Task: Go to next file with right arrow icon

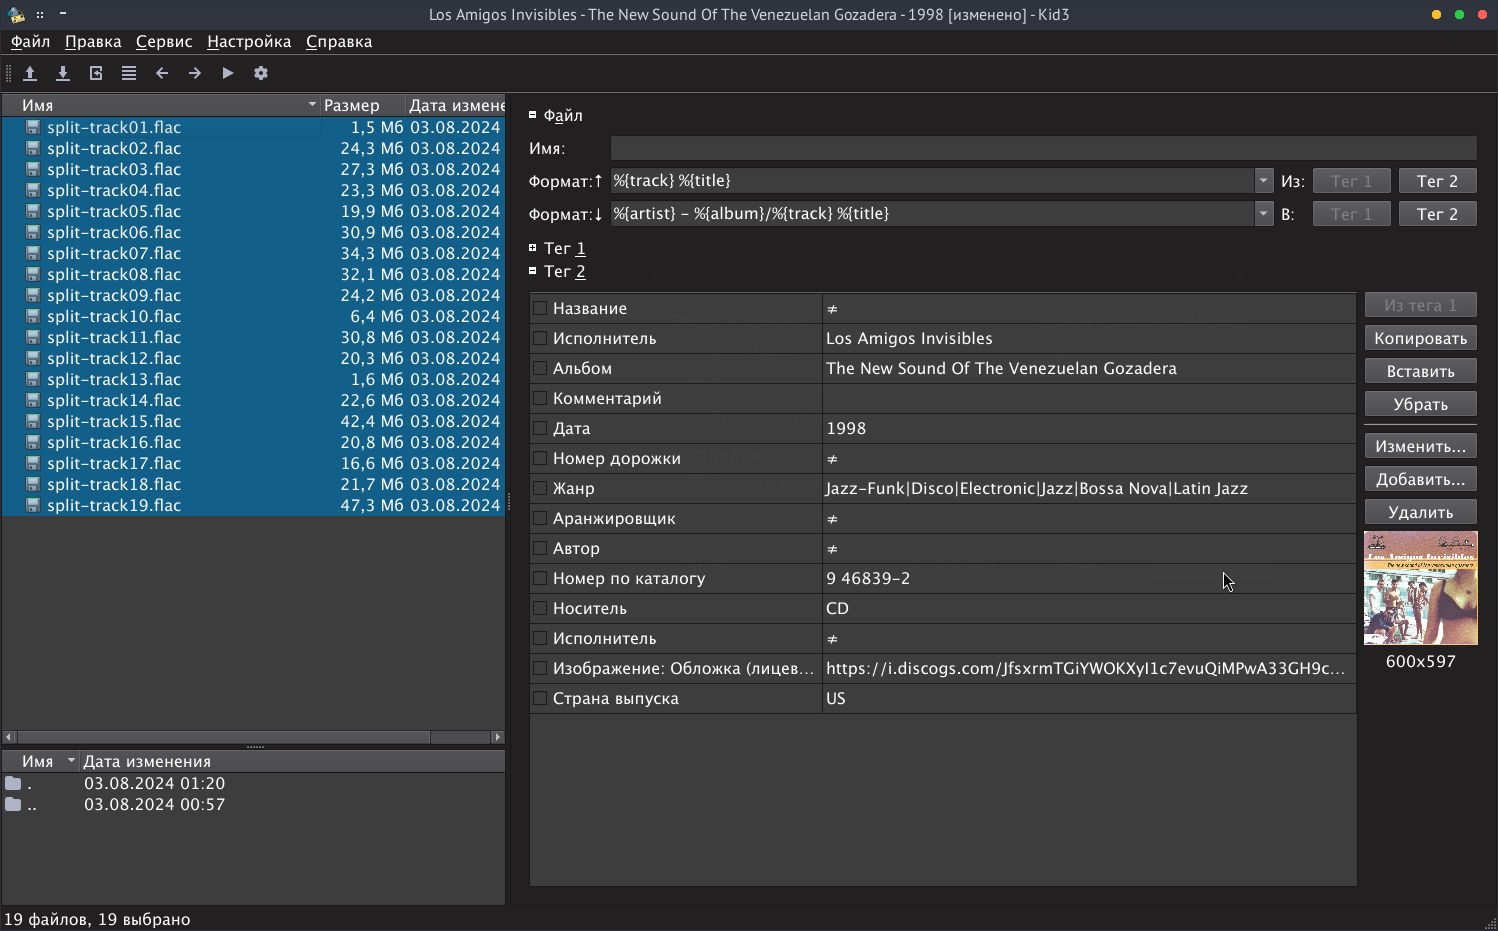Action: (x=195, y=73)
